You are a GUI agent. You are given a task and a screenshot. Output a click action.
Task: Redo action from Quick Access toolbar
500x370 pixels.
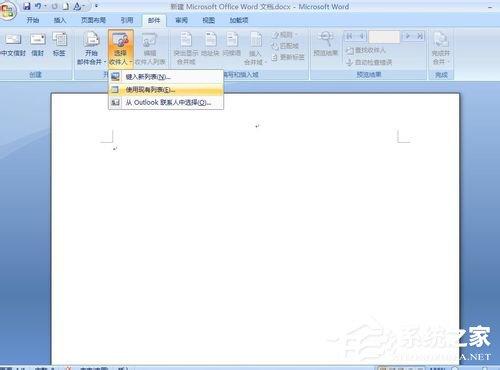[54, 6]
